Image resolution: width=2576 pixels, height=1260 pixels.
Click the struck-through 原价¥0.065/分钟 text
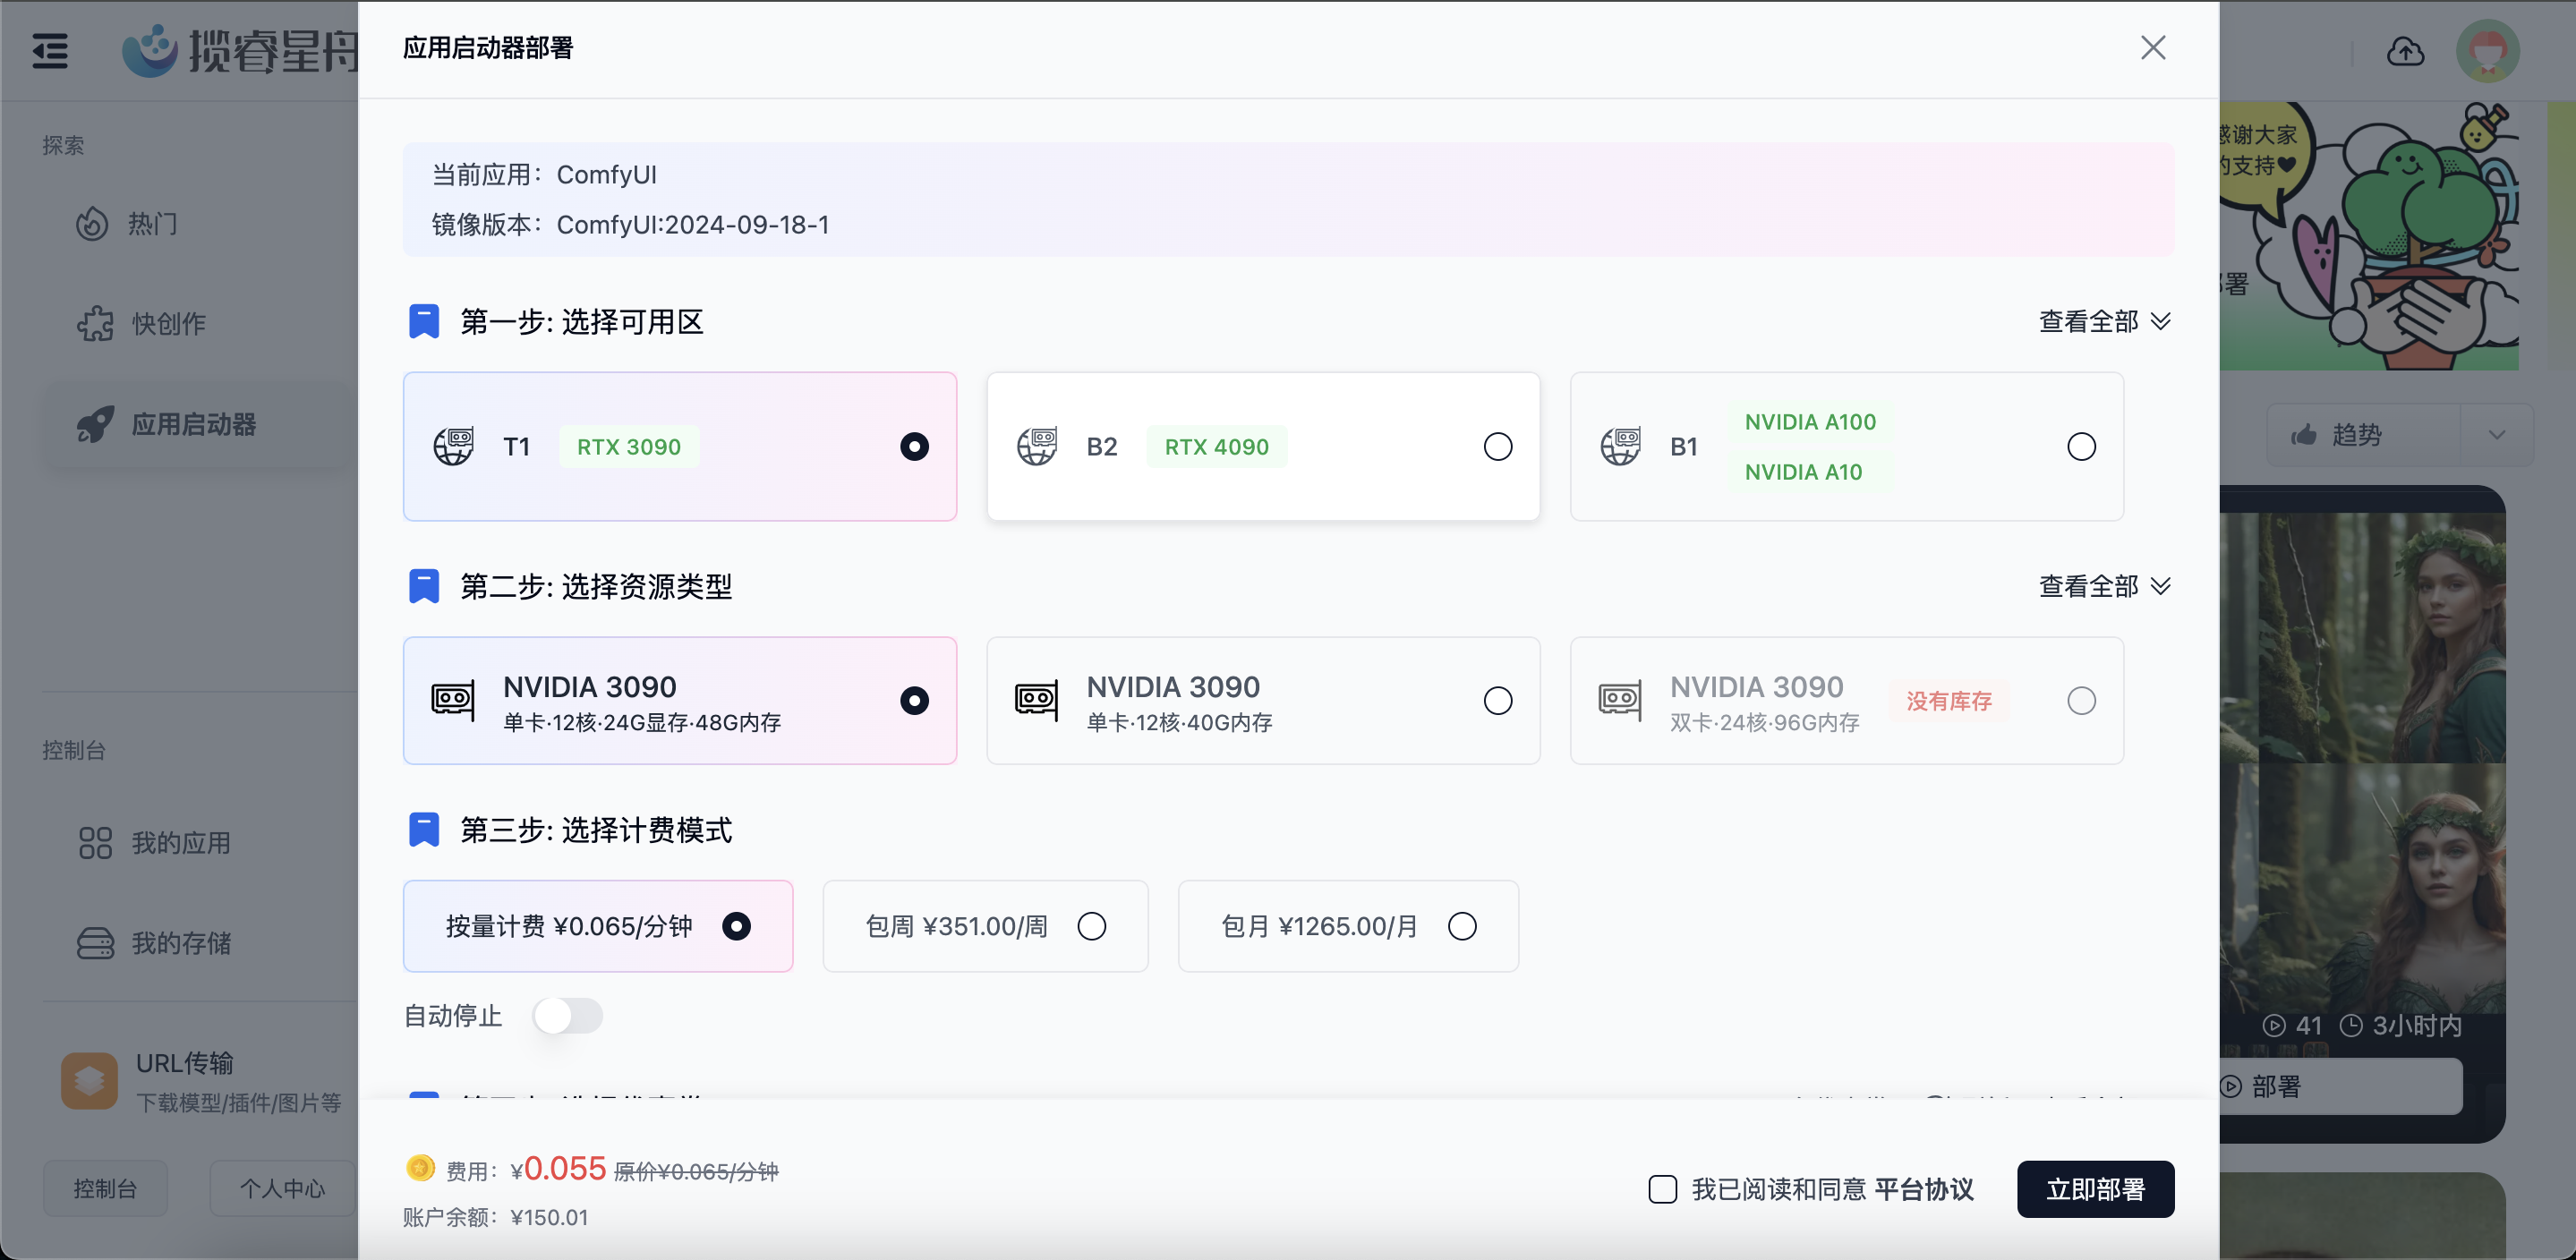pyautogui.click(x=696, y=1171)
